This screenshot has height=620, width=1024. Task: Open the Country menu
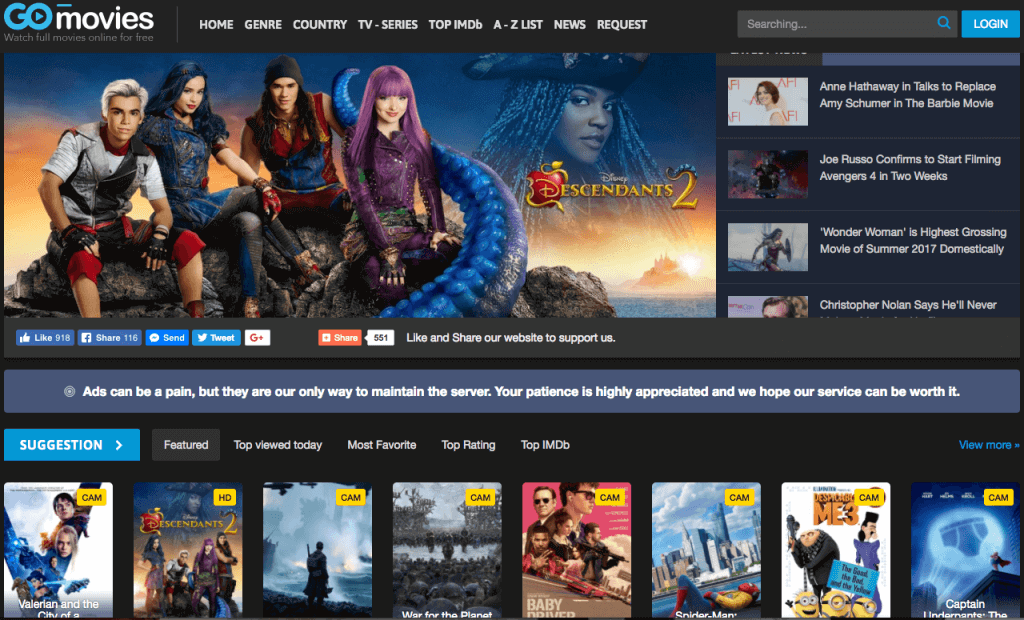(320, 25)
